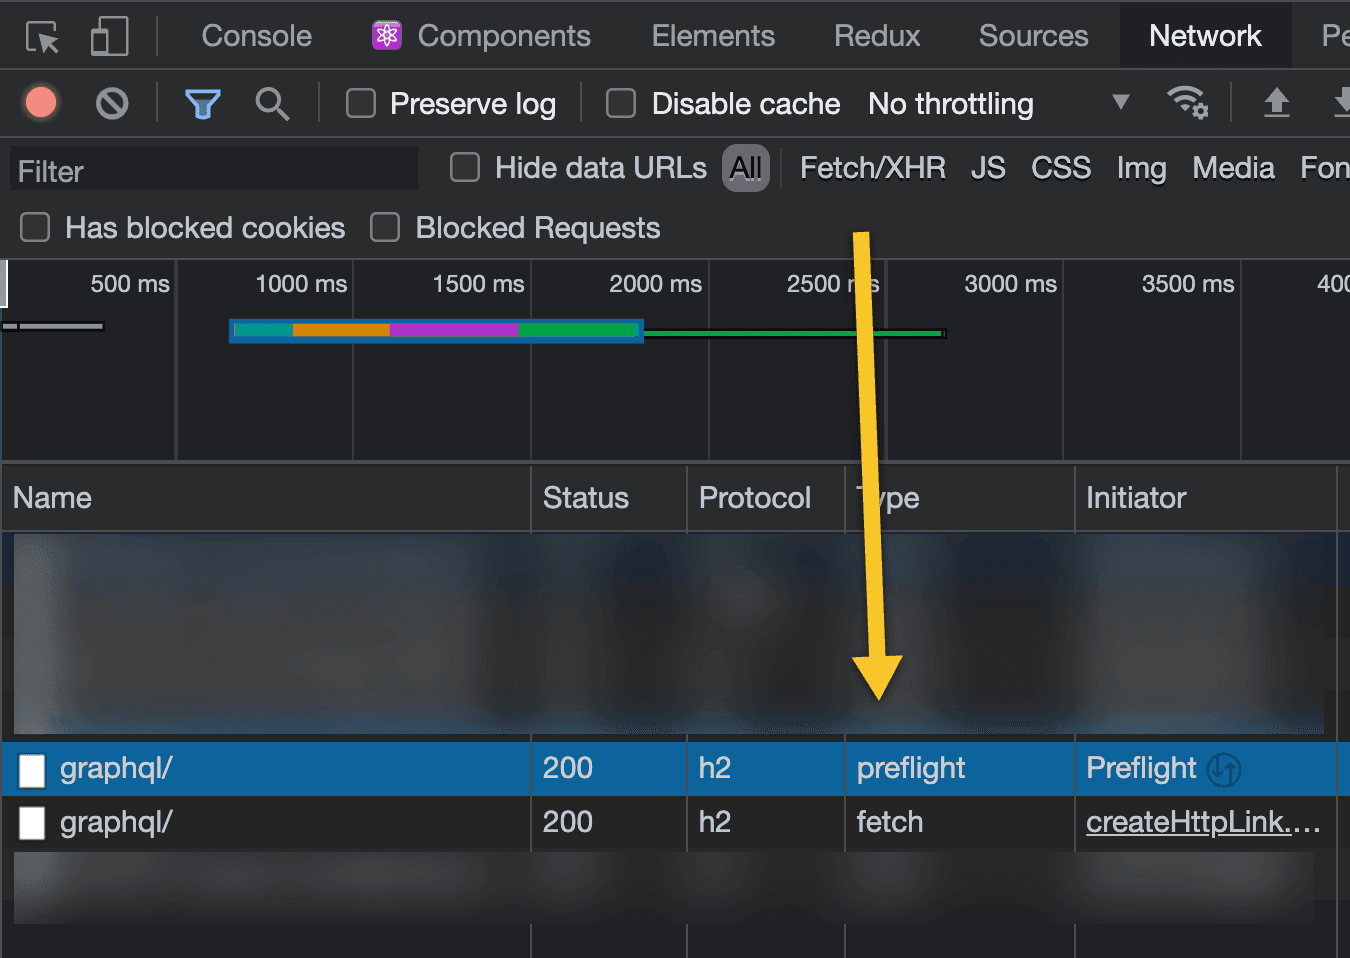
Task: Filter requests by Img
Action: point(1141,168)
